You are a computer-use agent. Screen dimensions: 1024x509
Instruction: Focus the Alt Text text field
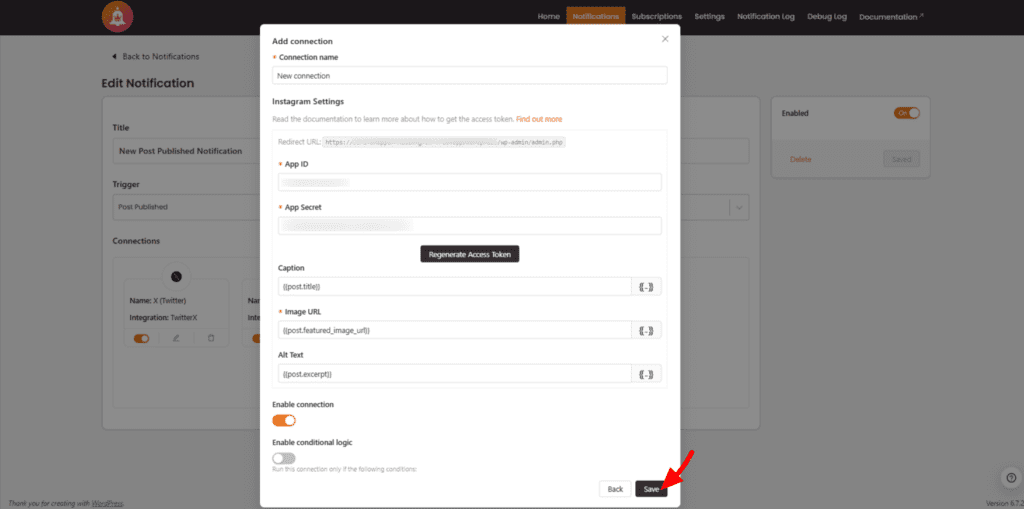coord(455,374)
